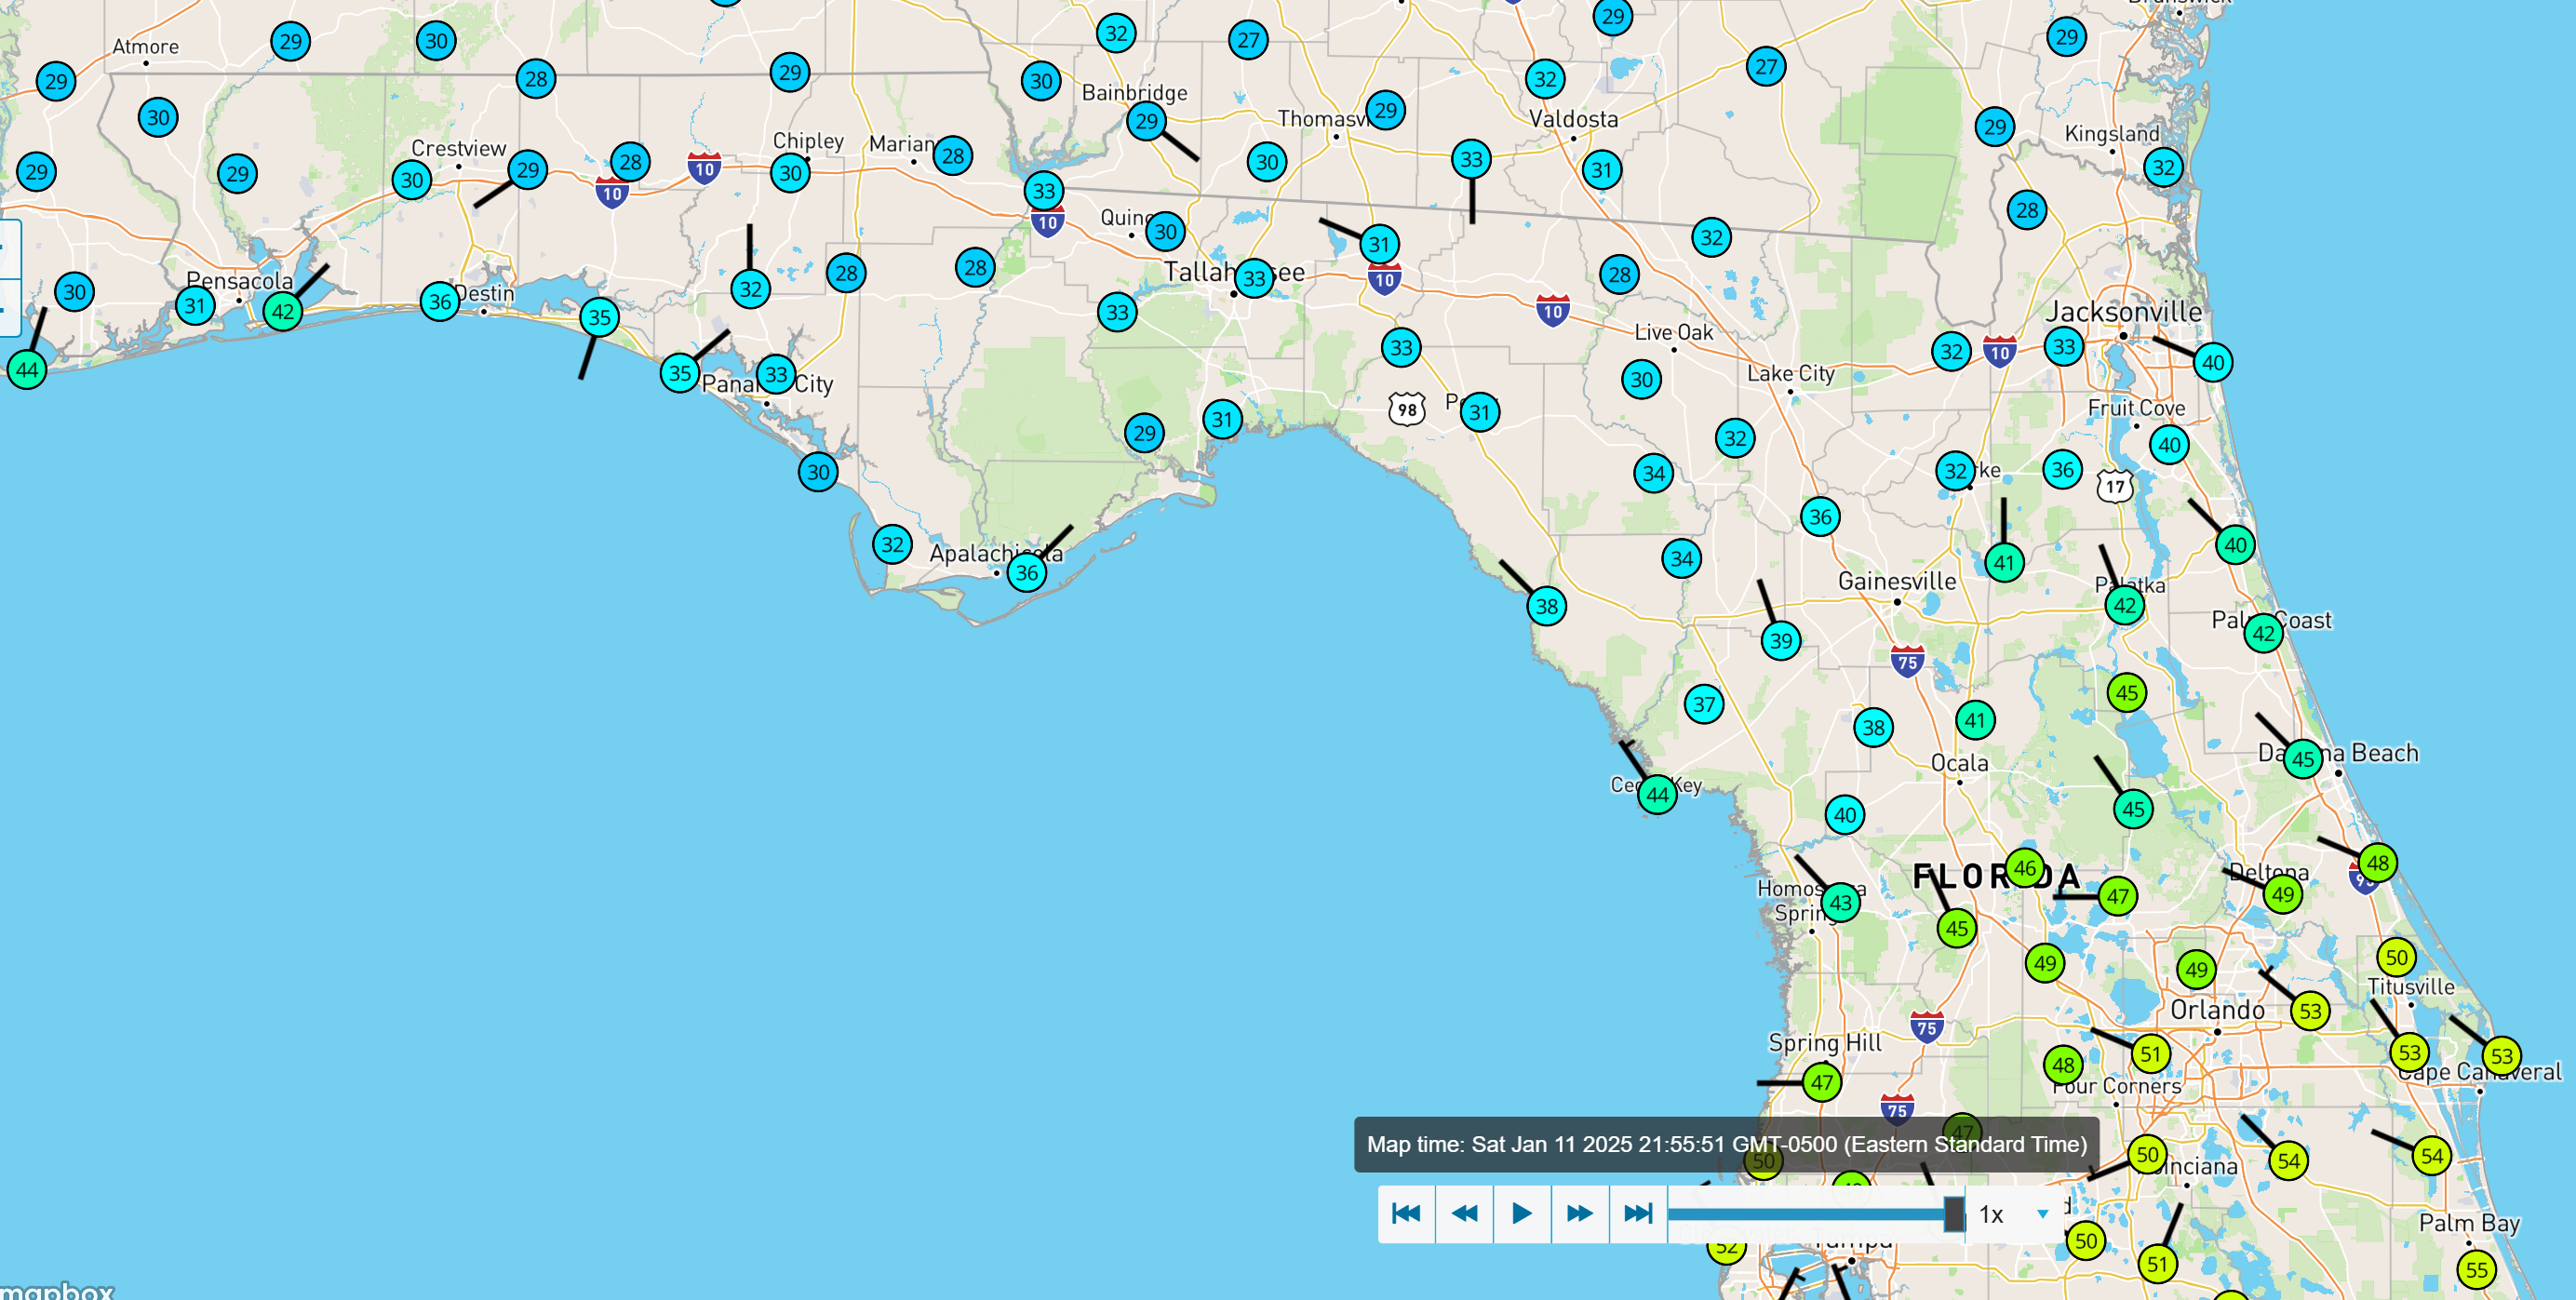Select the 43 station at Homosassa Springs
Screen dimensions: 2576x1300
(x=1841, y=903)
